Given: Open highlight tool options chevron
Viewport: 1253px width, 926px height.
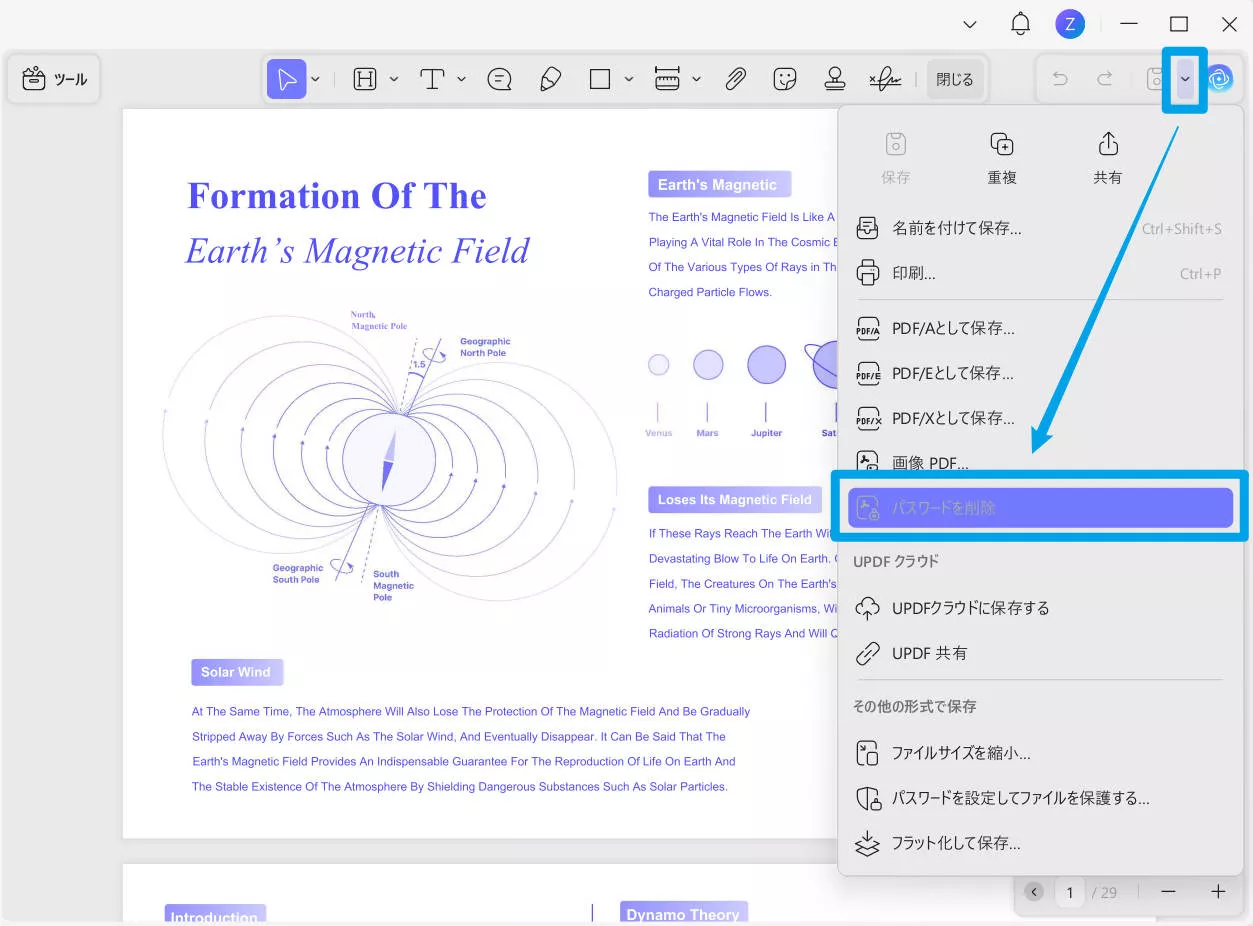Looking at the screenshot, I should pyautogui.click(x=393, y=79).
